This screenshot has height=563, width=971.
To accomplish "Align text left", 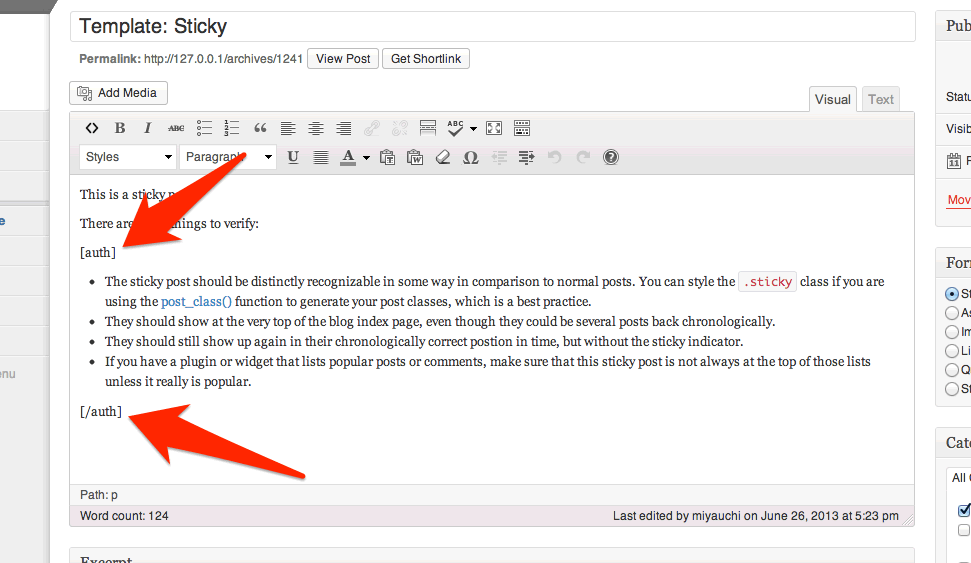I will coord(288,128).
